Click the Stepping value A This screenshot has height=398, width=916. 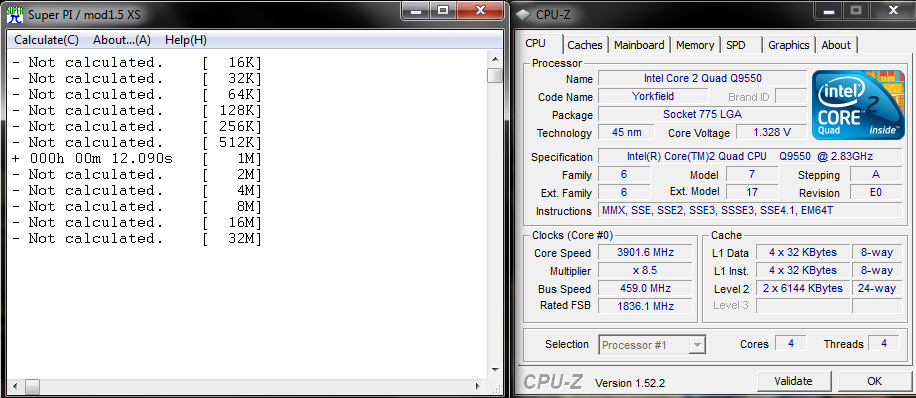coord(876,174)
